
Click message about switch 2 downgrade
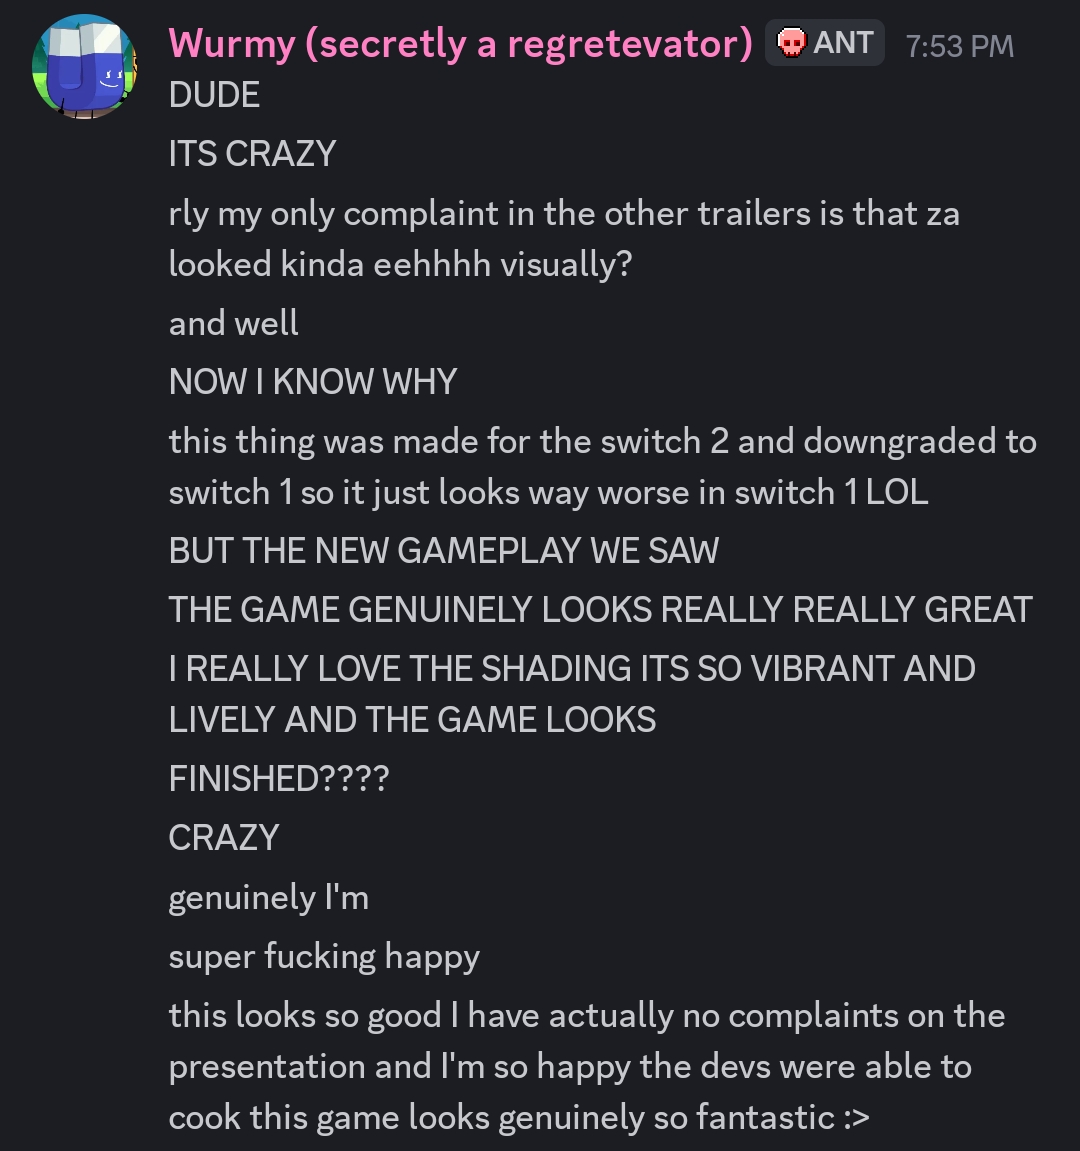click(603, 467)
